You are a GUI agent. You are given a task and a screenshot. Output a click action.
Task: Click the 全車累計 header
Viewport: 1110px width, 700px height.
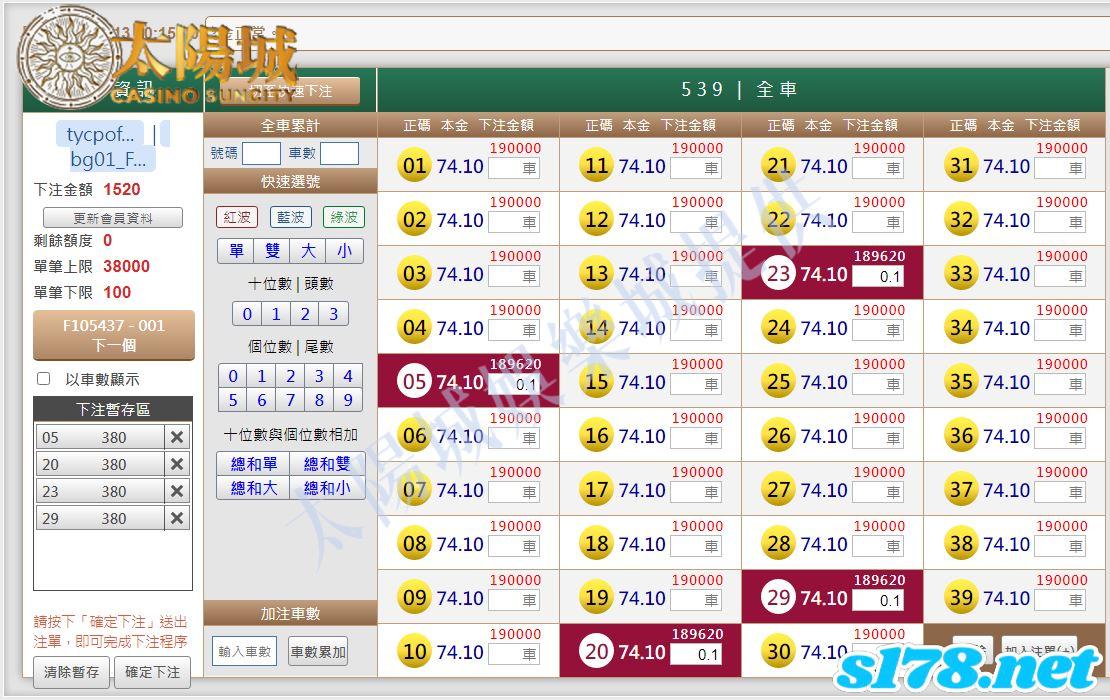[x=290, y=125]
